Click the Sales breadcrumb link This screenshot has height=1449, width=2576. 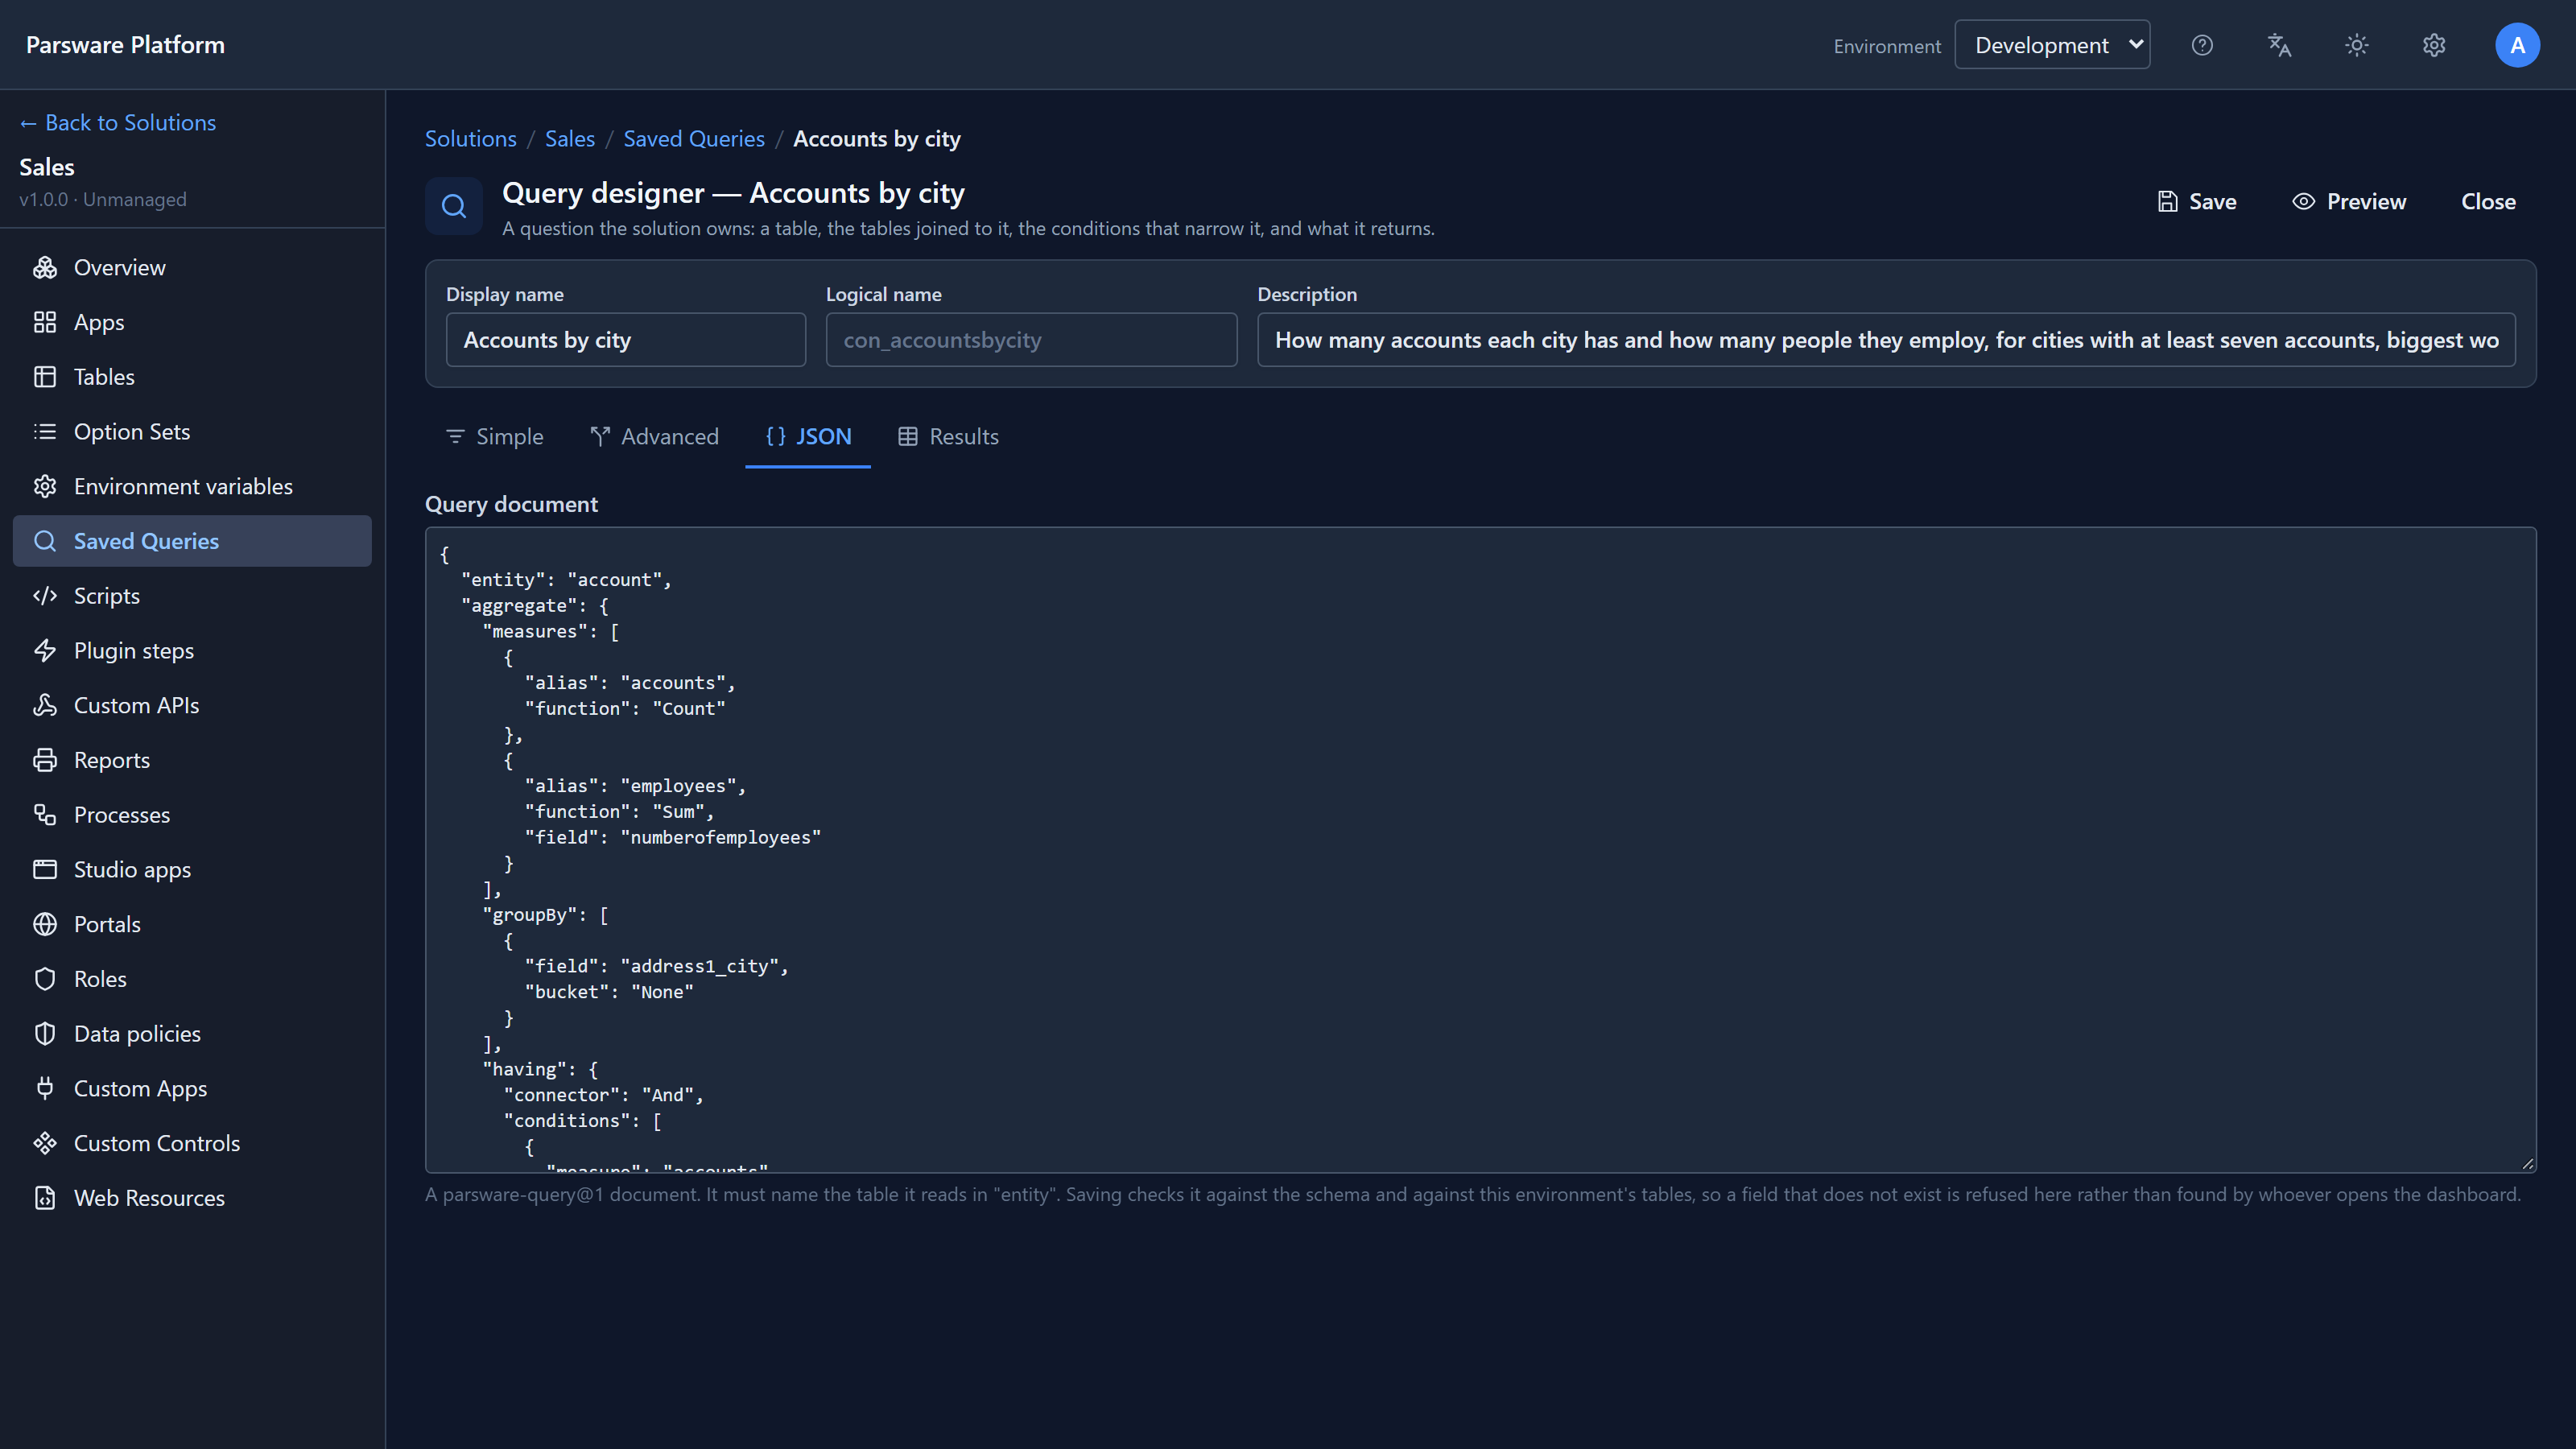pos(570,139)
